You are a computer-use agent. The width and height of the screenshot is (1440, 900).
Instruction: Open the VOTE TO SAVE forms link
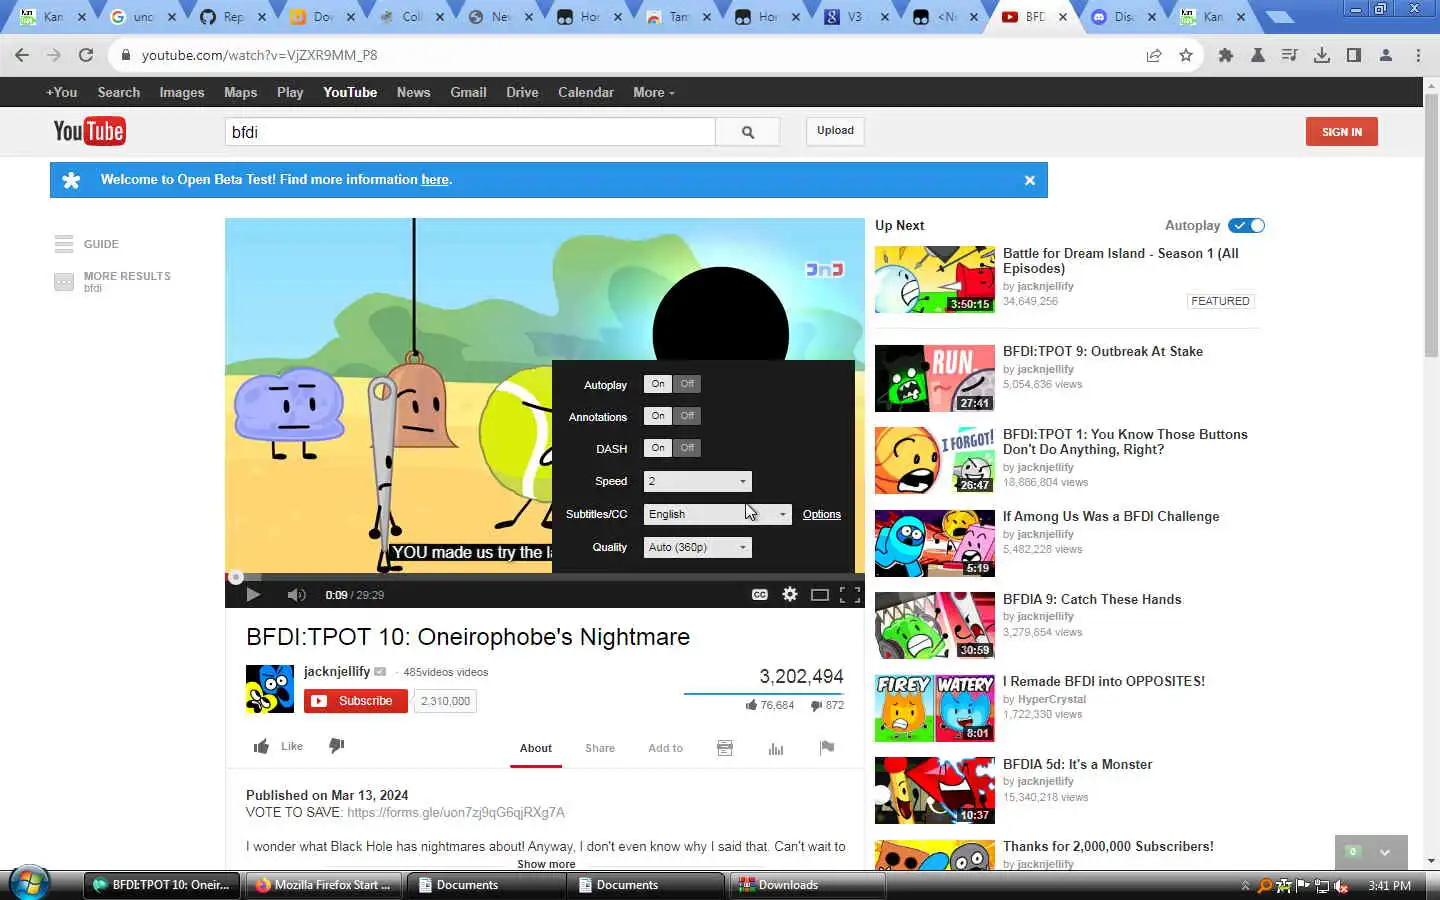(x=456, y=813)
